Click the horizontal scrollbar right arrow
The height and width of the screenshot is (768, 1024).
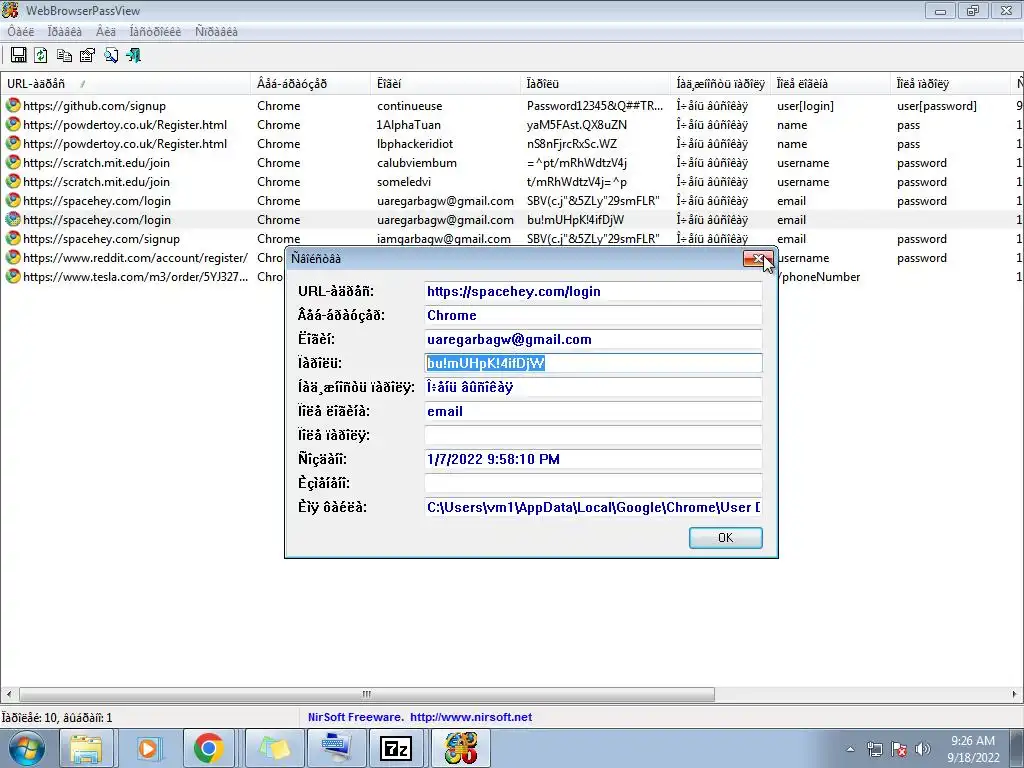(1015, 694)
